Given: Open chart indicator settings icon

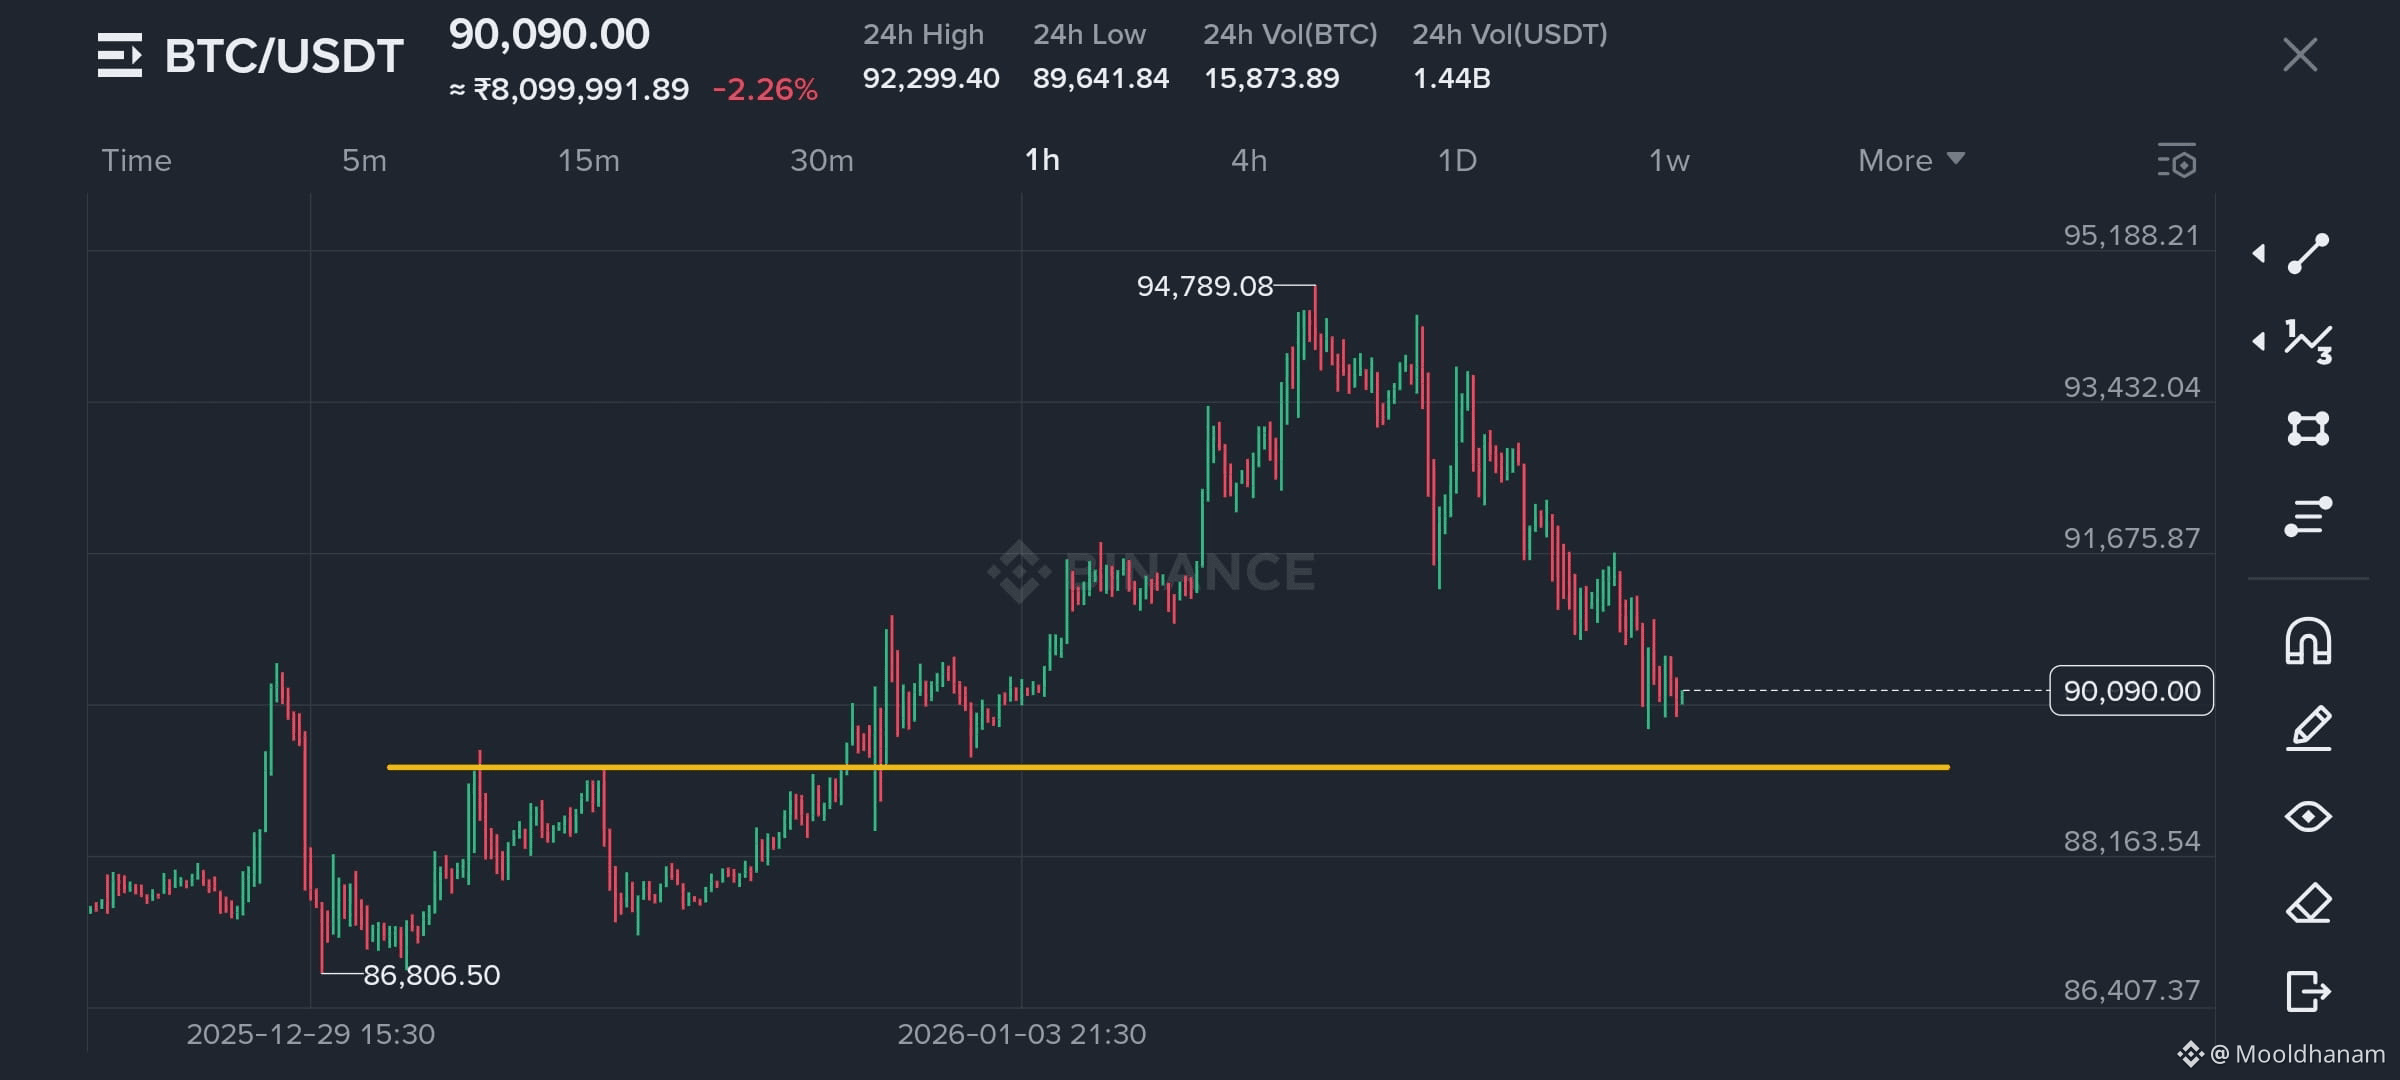Looking at the screenshot, I should (2177, 161).
